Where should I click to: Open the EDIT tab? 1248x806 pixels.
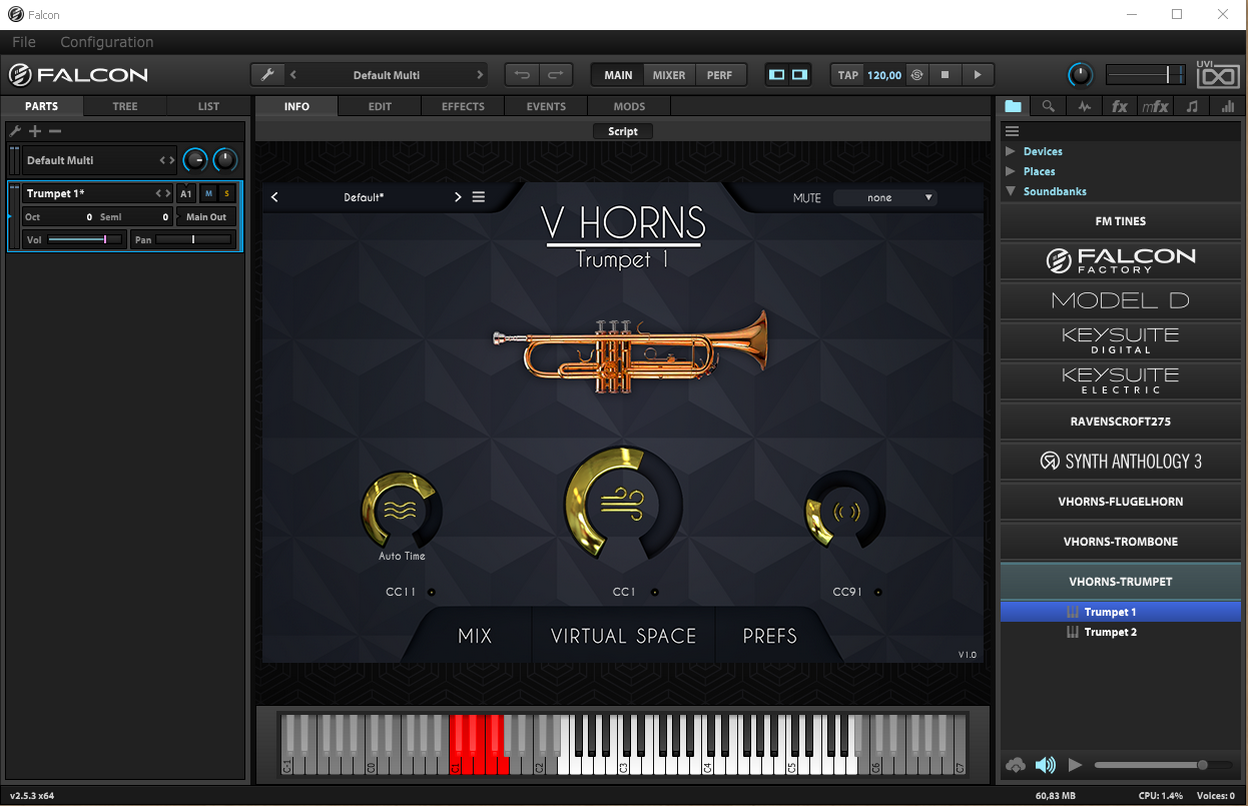(x=380, y=106)
